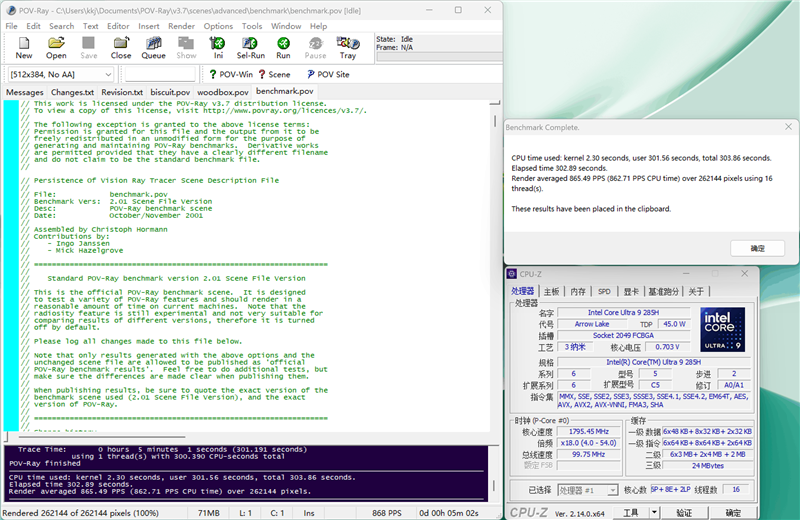Select the CPU-Z 处理器 tab

(522, 291)
